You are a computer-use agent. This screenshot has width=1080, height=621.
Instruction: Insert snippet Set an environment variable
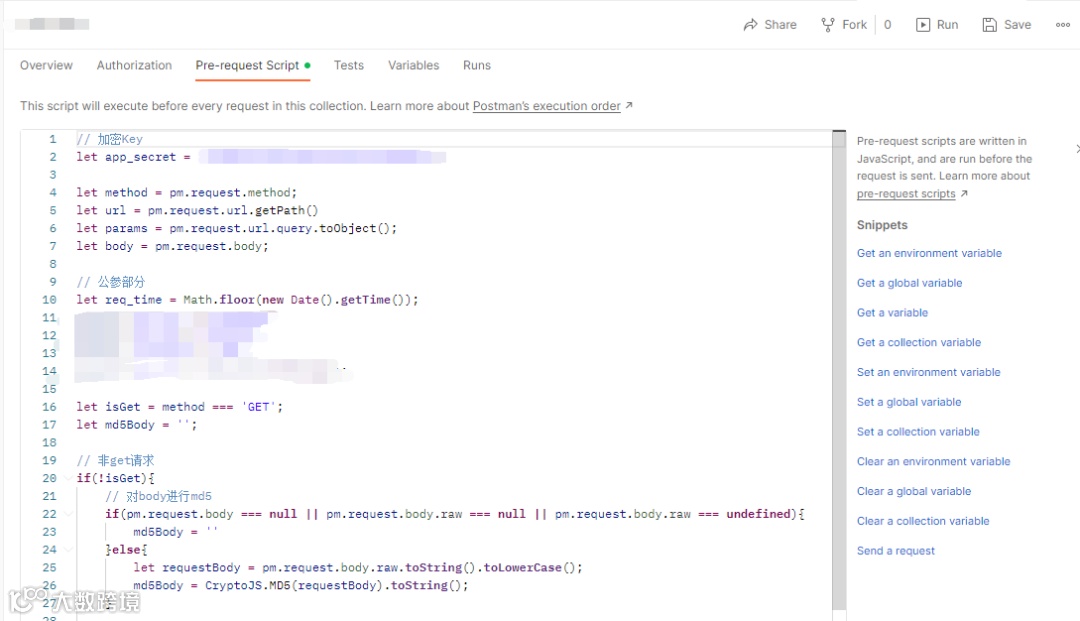(x=928, y=372)
